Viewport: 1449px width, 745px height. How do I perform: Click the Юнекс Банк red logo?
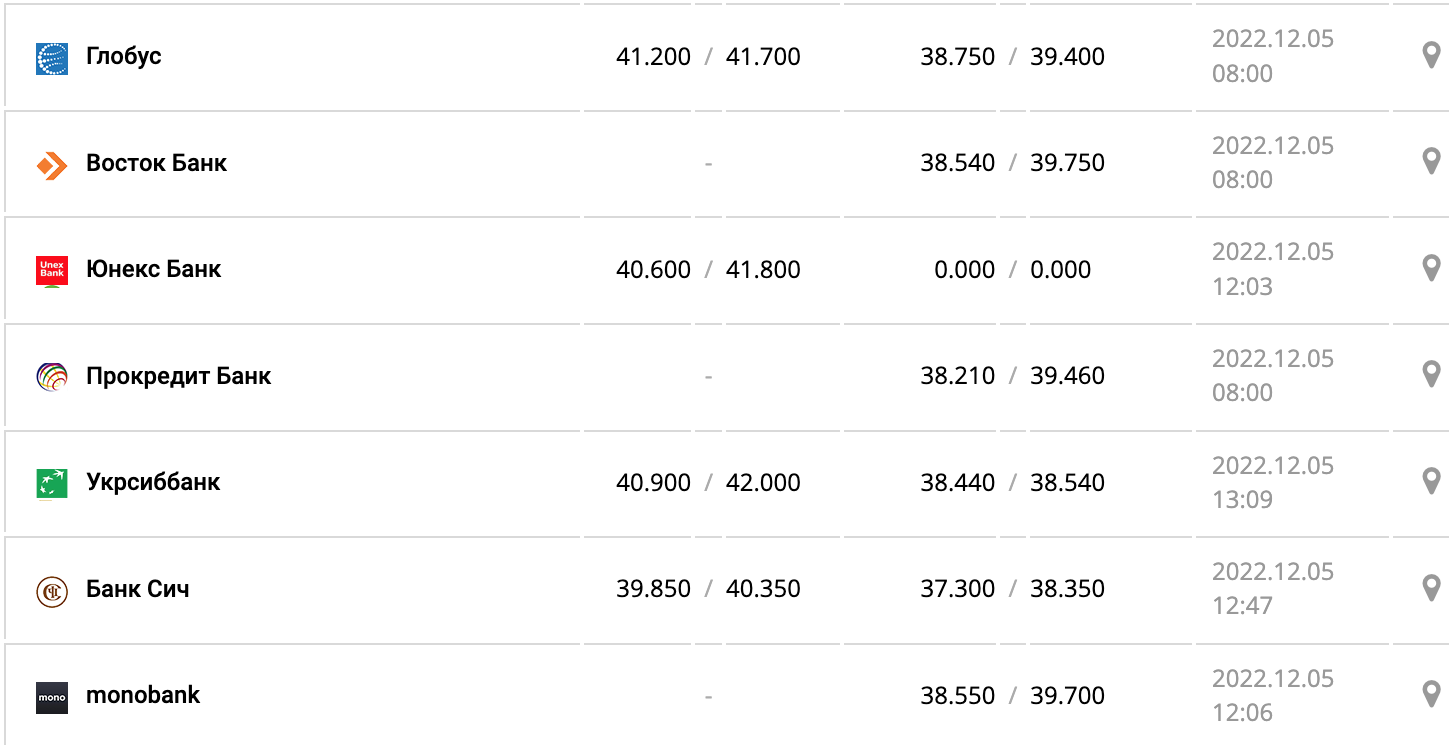[52, 271]
